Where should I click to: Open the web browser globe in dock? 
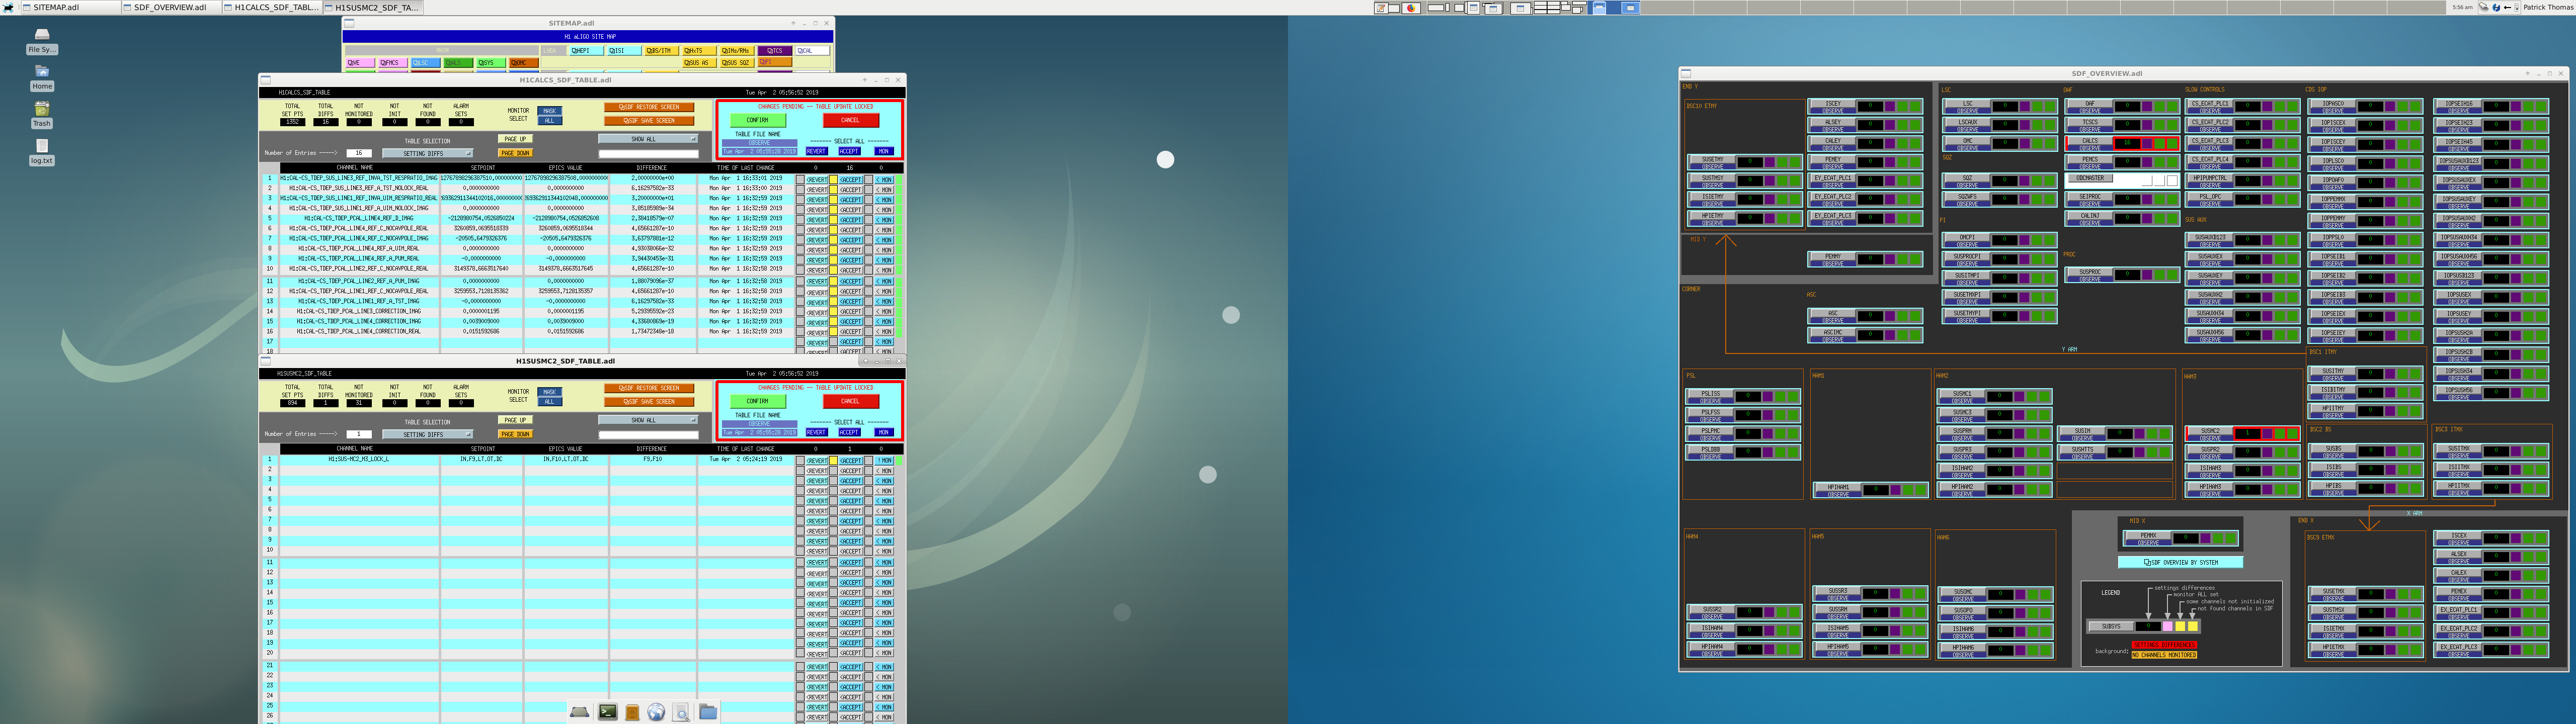[x=656, y=712]
